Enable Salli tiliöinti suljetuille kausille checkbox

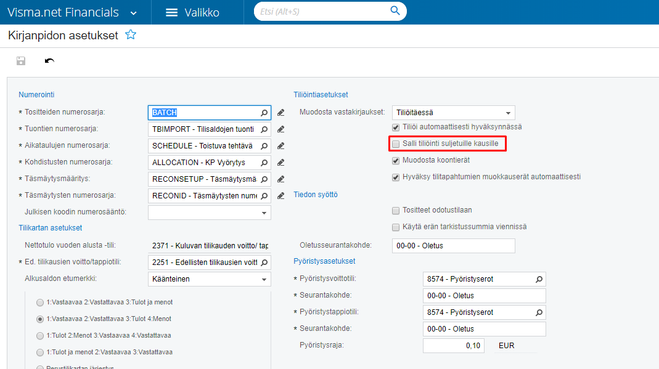click(395, 144)
